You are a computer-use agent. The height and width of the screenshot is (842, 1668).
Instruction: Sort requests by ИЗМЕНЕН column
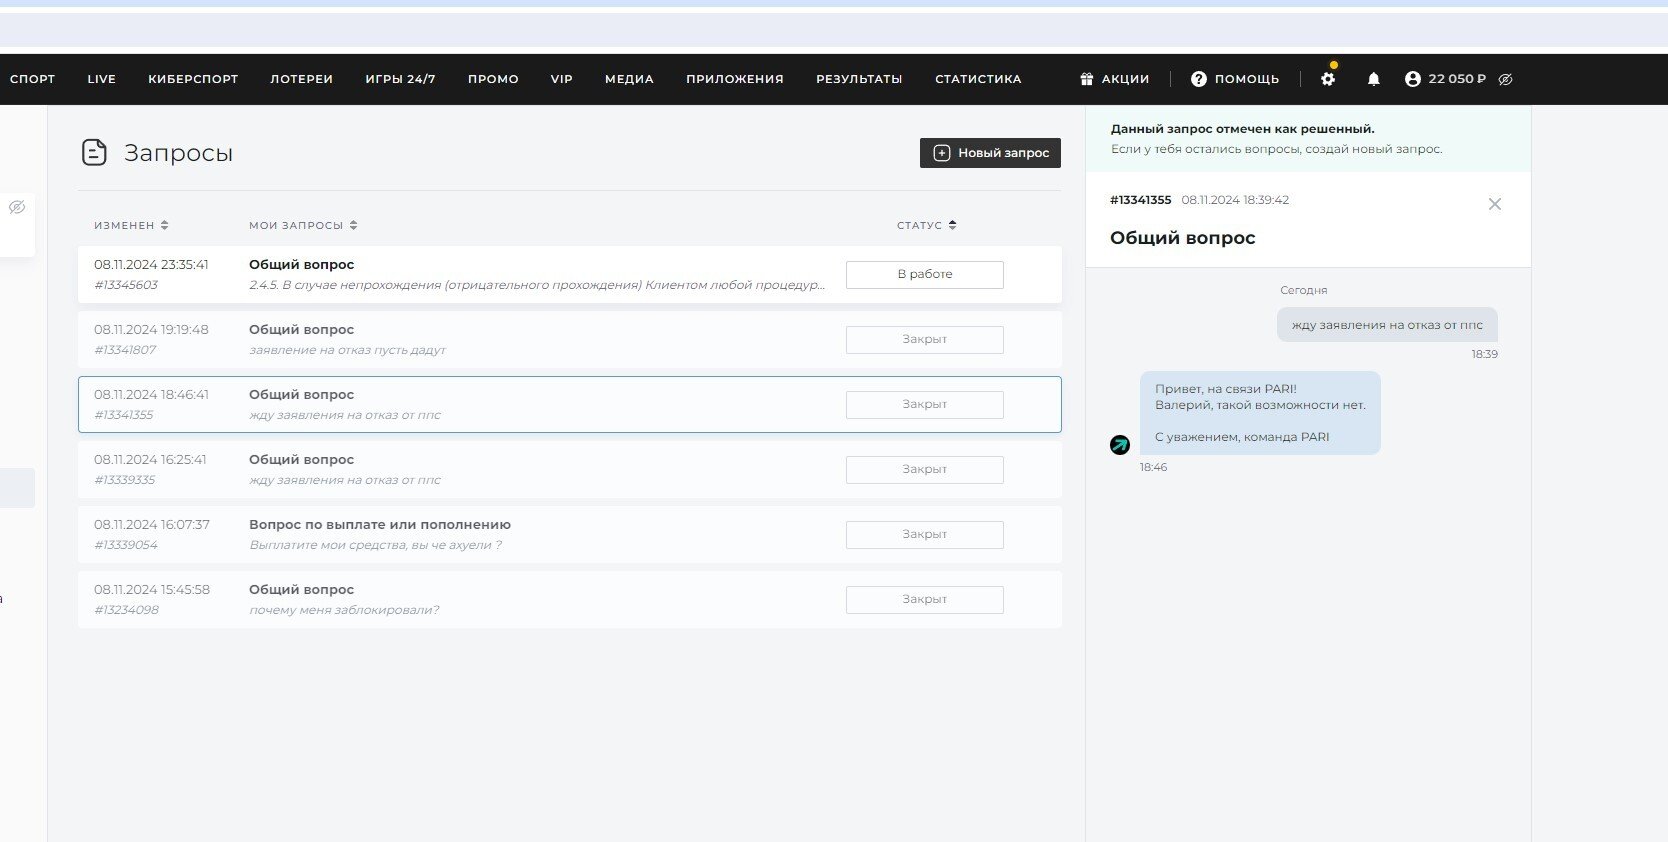click(131, 225)
